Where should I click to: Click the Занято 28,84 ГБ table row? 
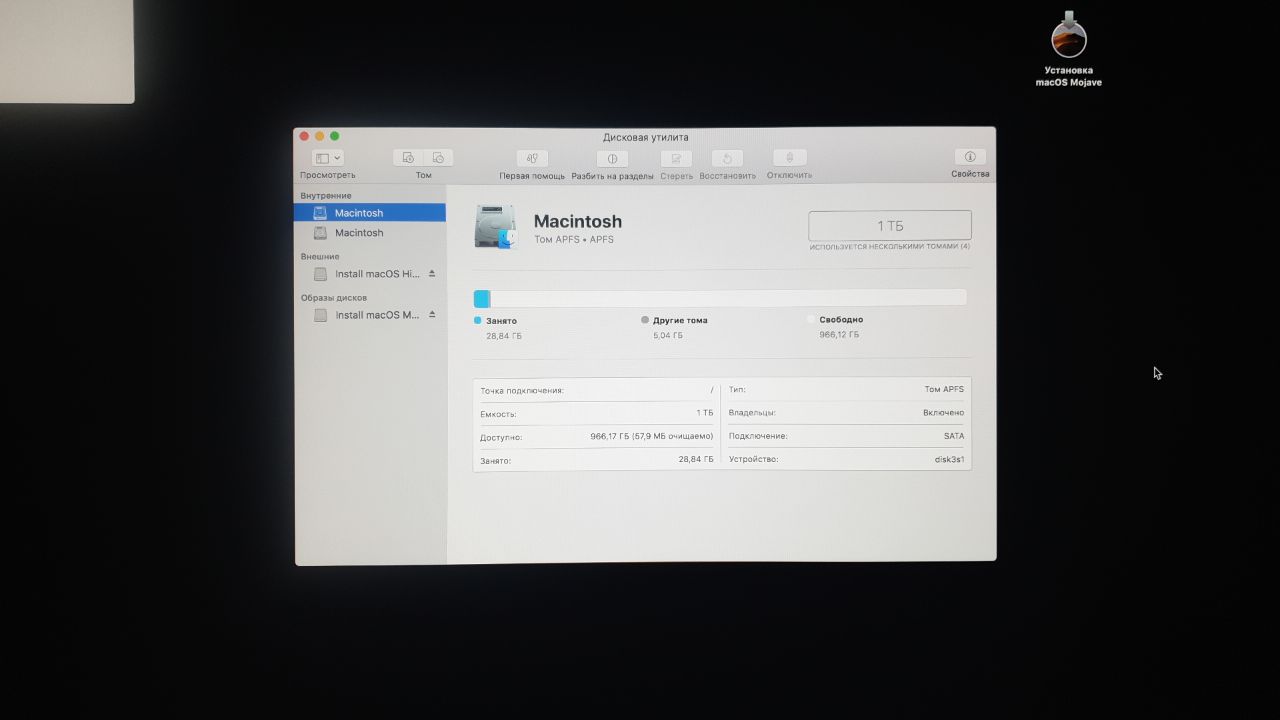tap(597, 460)
